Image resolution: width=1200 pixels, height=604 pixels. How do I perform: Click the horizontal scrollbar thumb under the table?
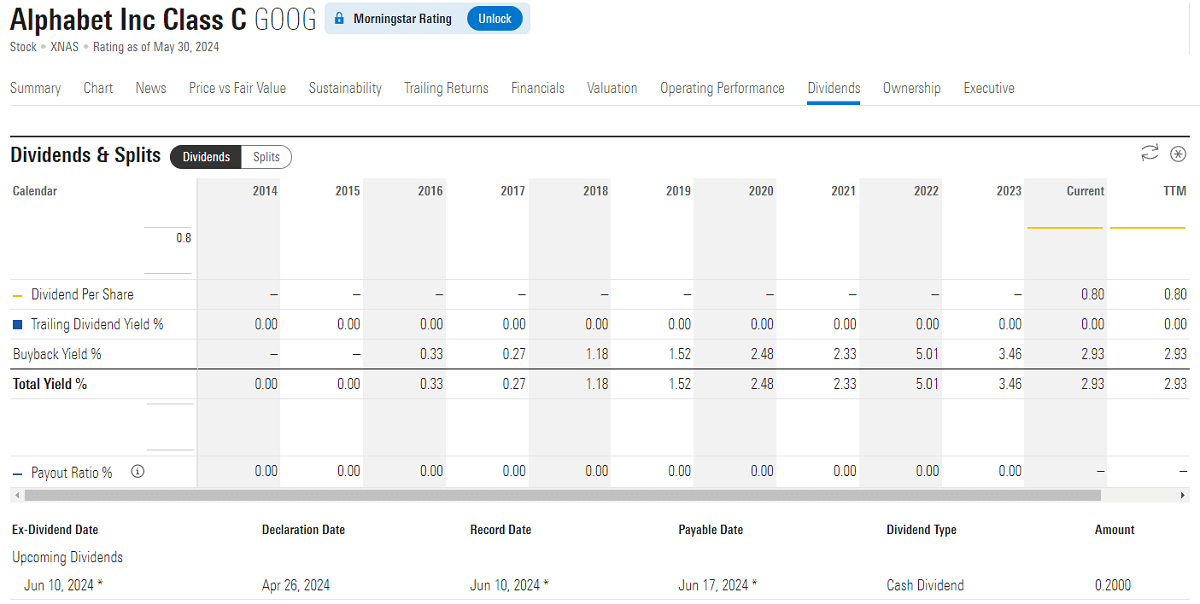click(562, 495)
